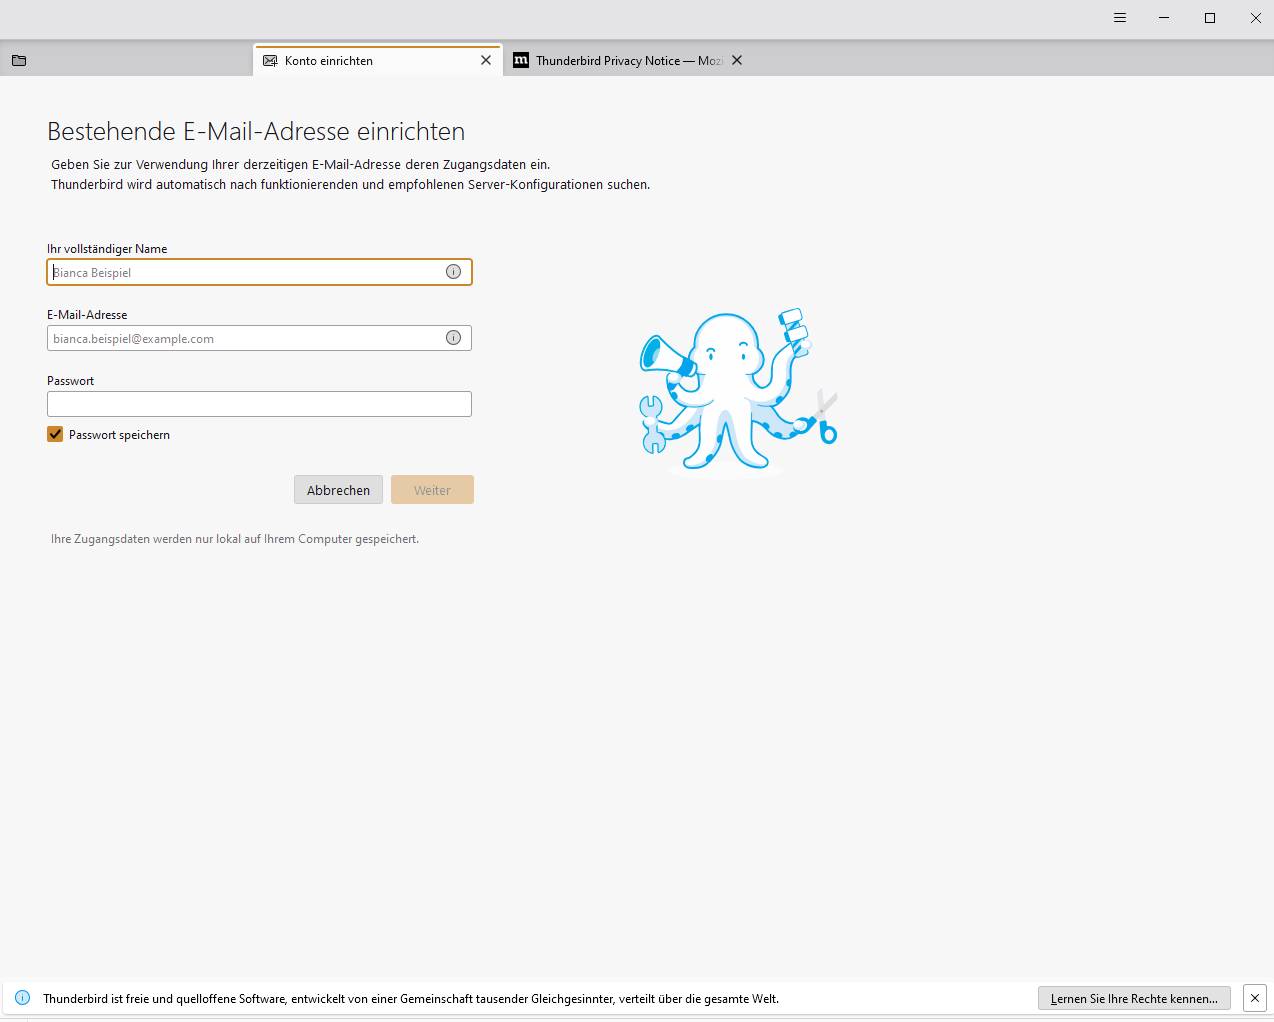This screenshot has height=1022, width=1274.
Task: Focus the E-Mail-Adresse input field
Action: (x=259, y=338)
